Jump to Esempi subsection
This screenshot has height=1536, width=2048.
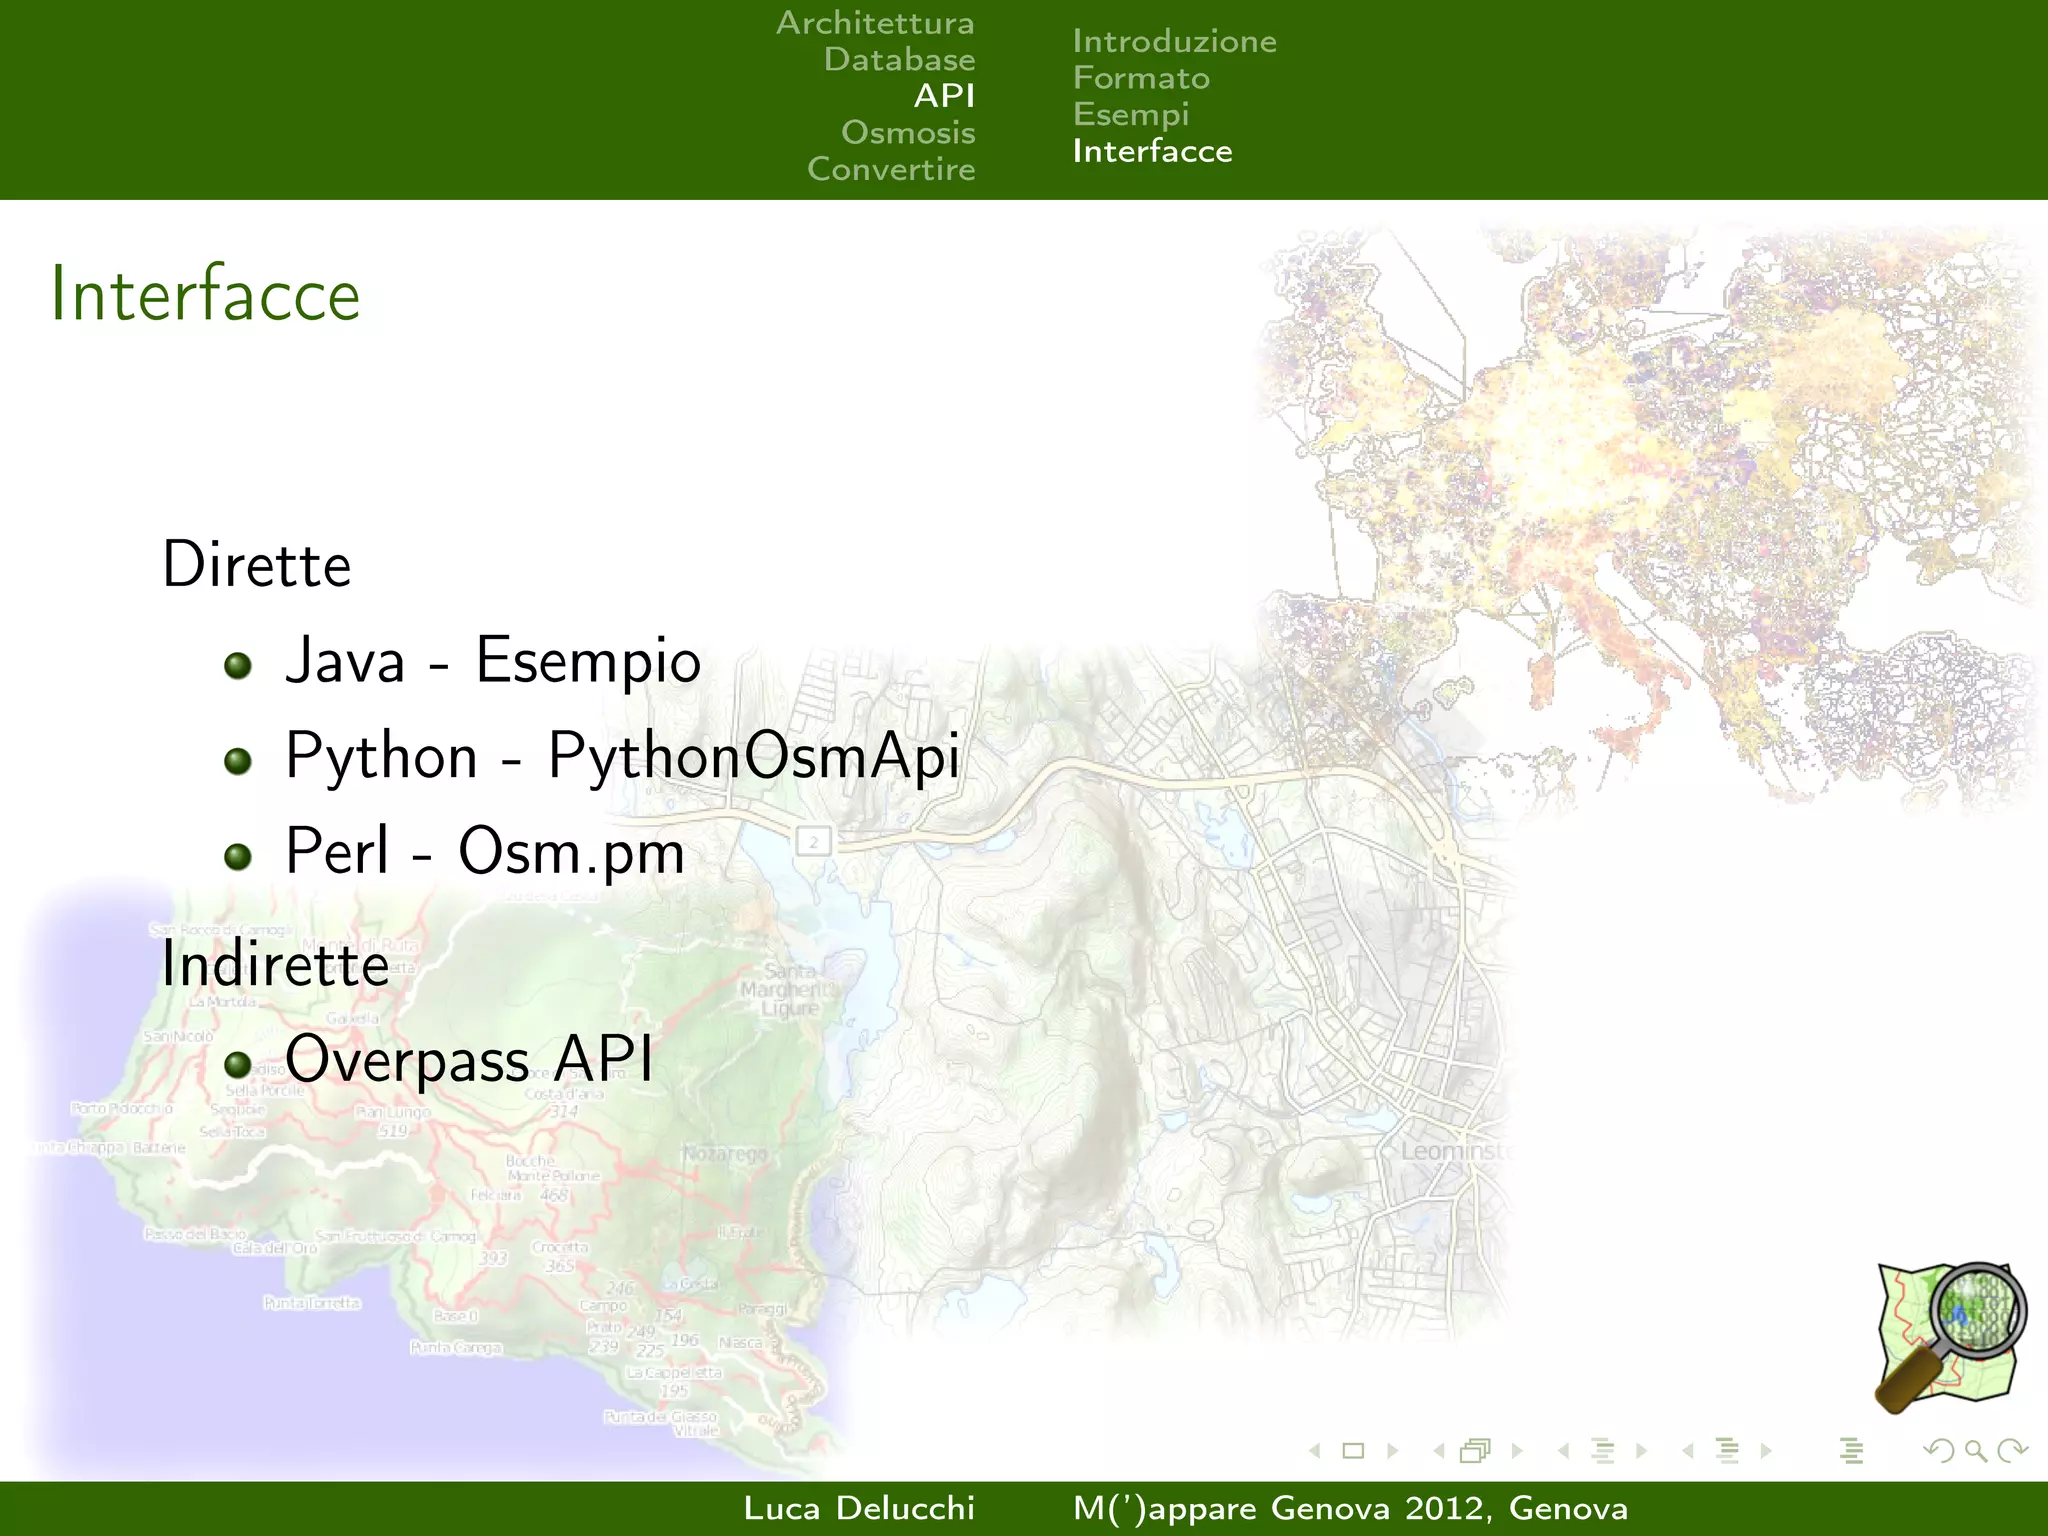1131,115
